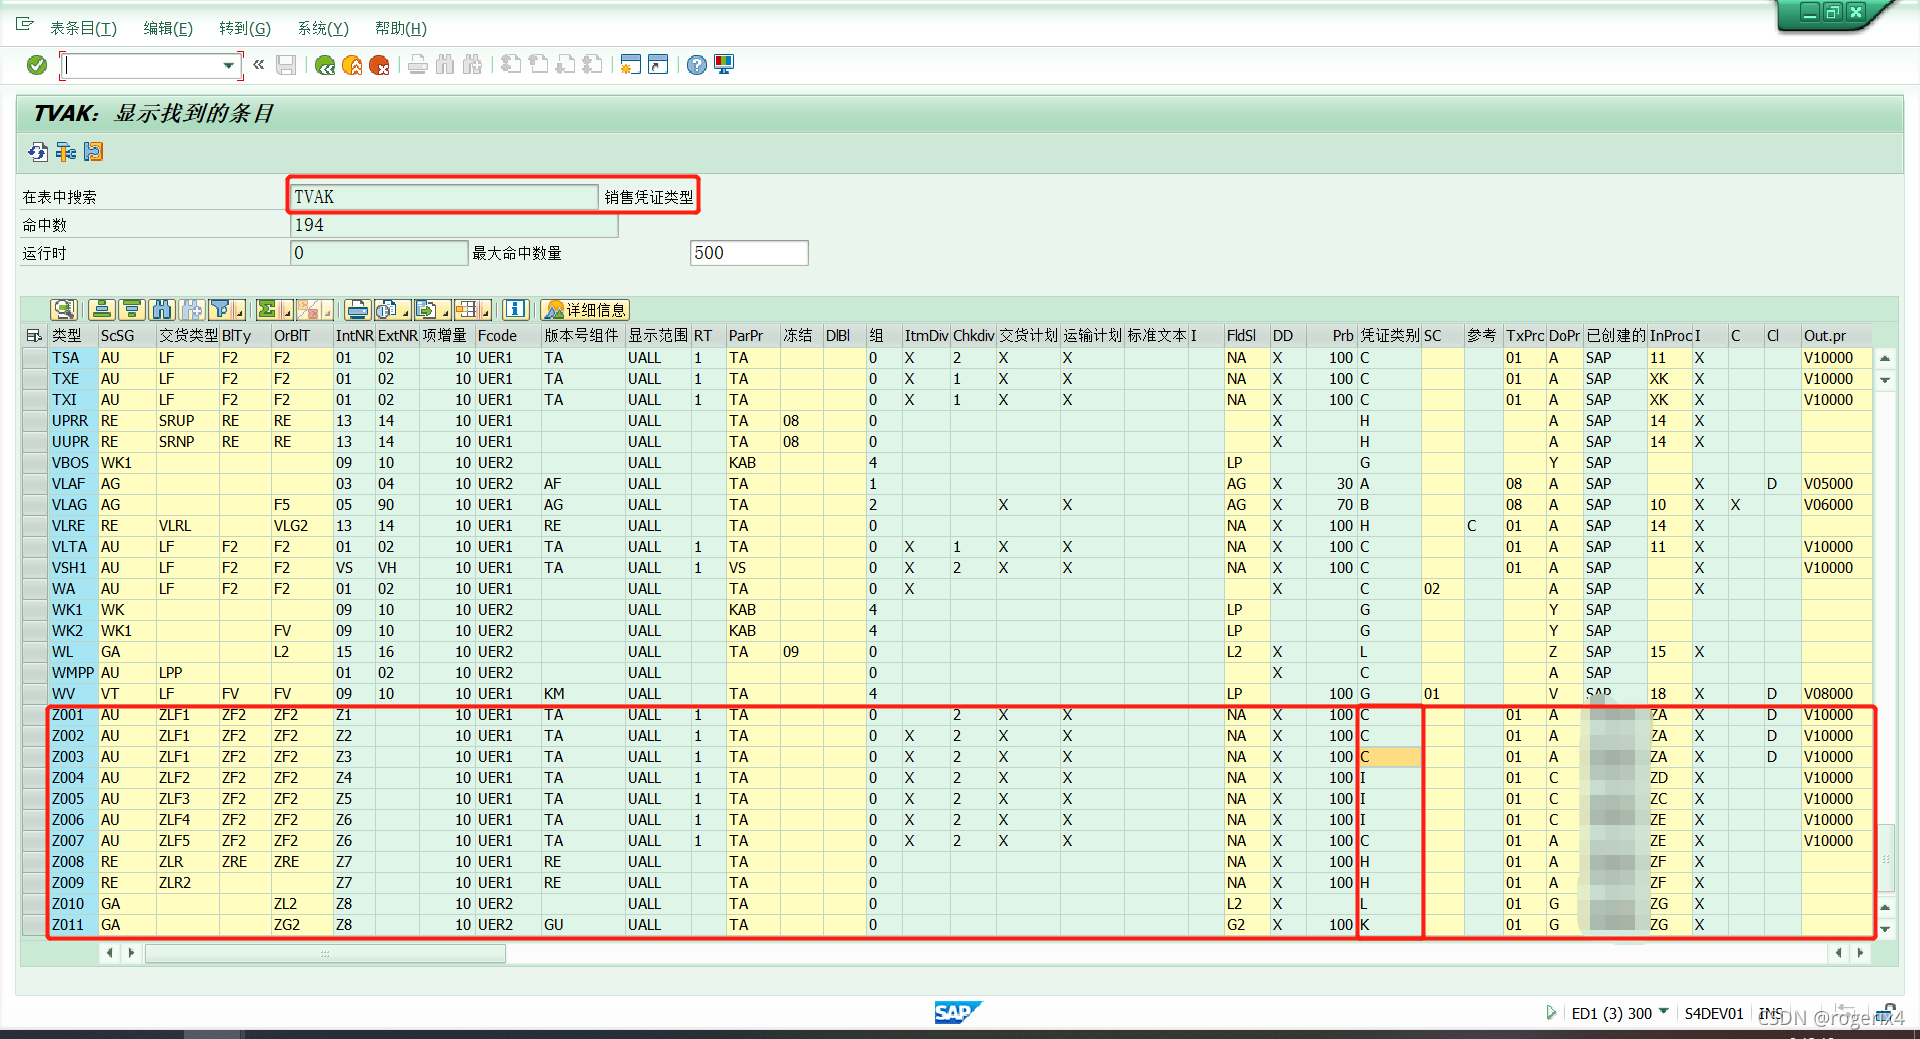Select the row selector of VBOS
Image resolution: width=1920 pixels, height=1039 pixels.
(34, 463)
